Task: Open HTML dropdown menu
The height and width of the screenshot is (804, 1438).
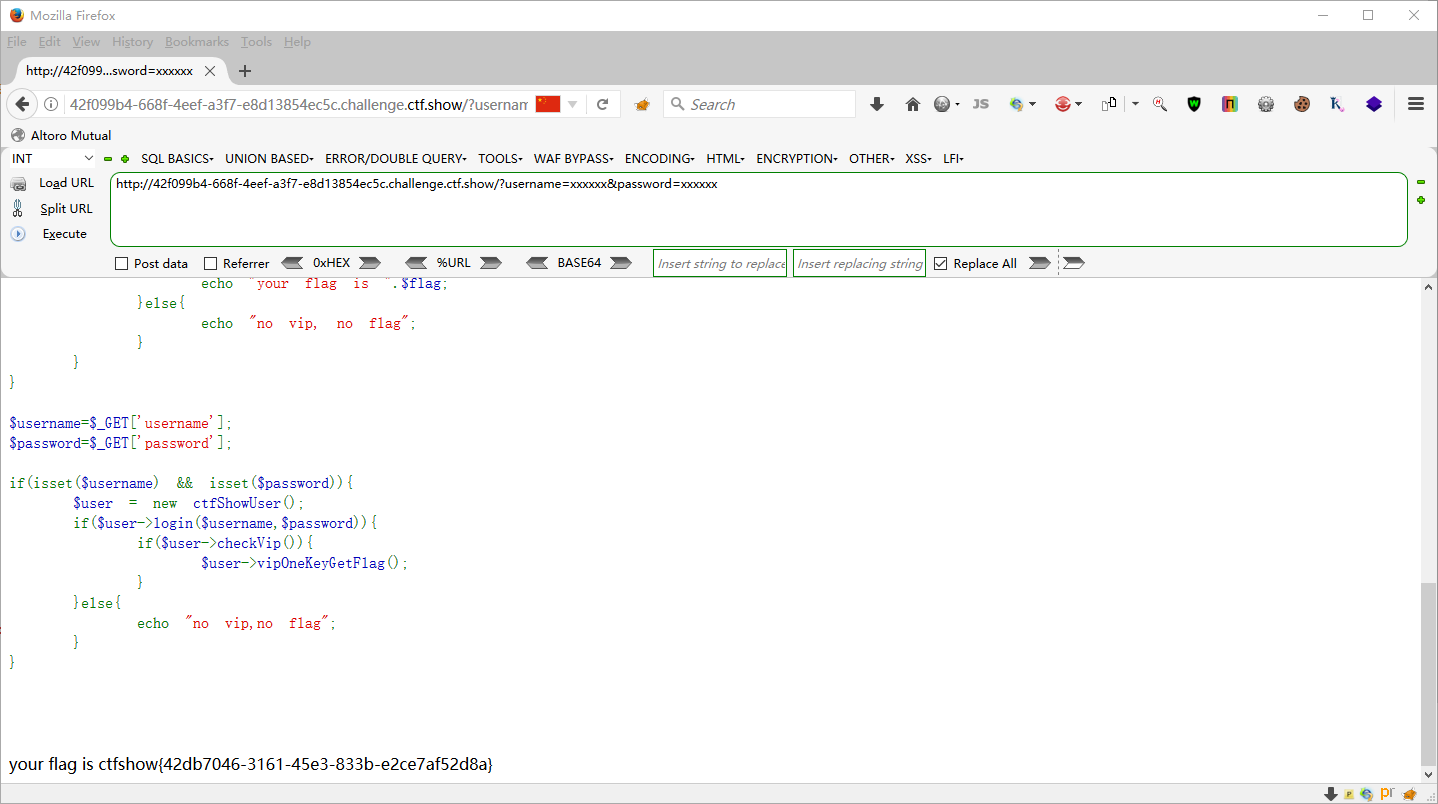Action: (x=726, y=159)
